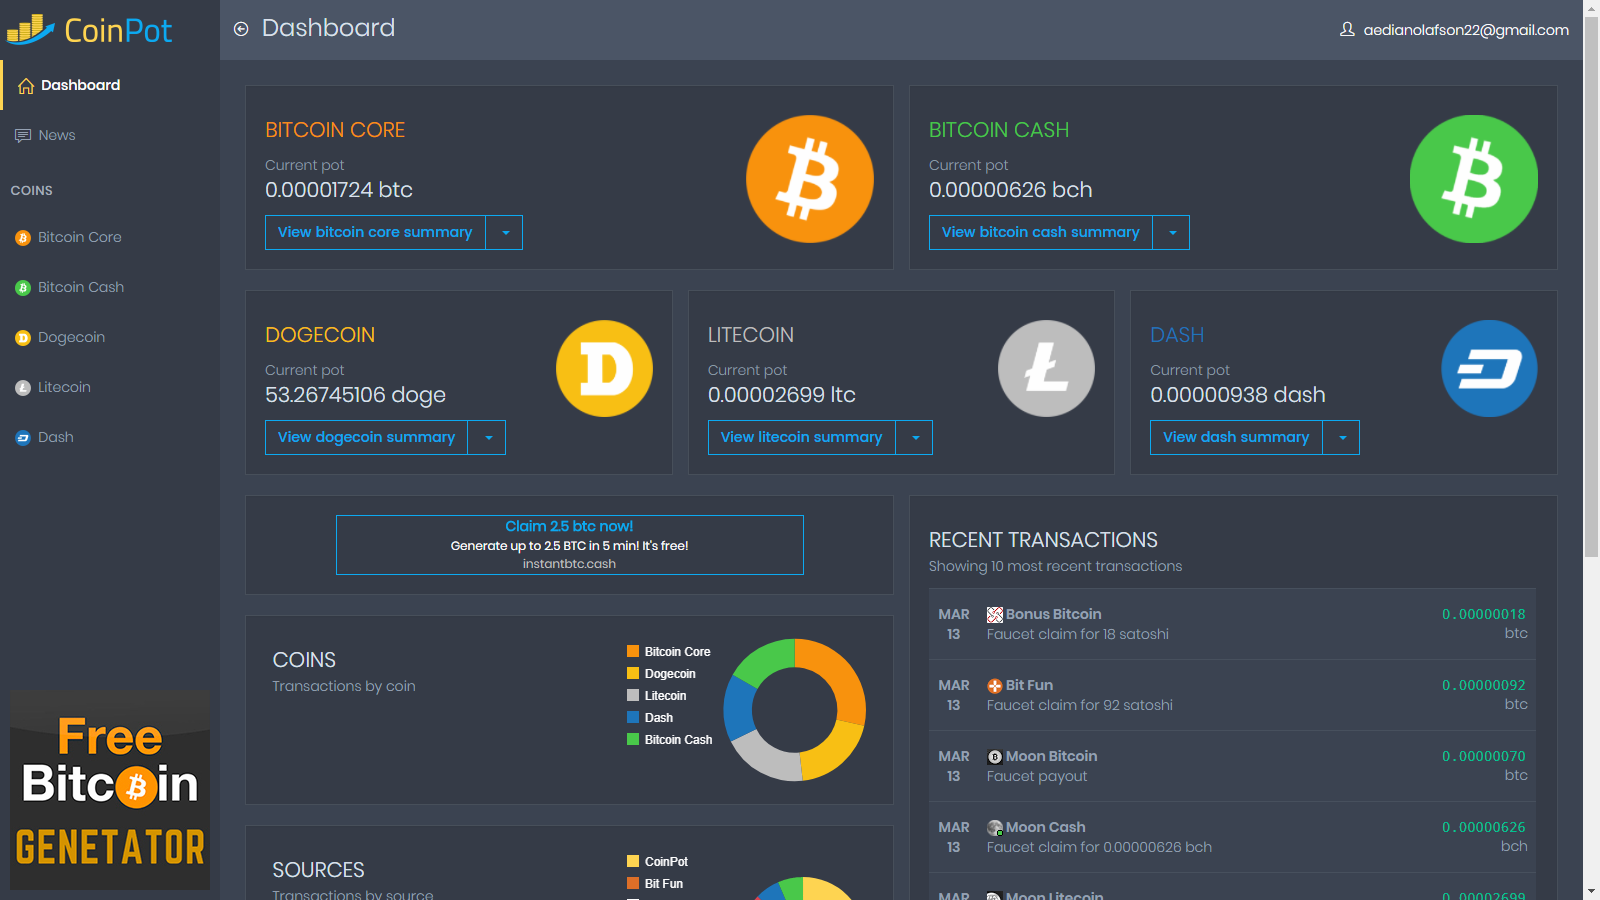Click the Dash sidebar coin icon
The image size is (1600, 900).
coord(23,438)
